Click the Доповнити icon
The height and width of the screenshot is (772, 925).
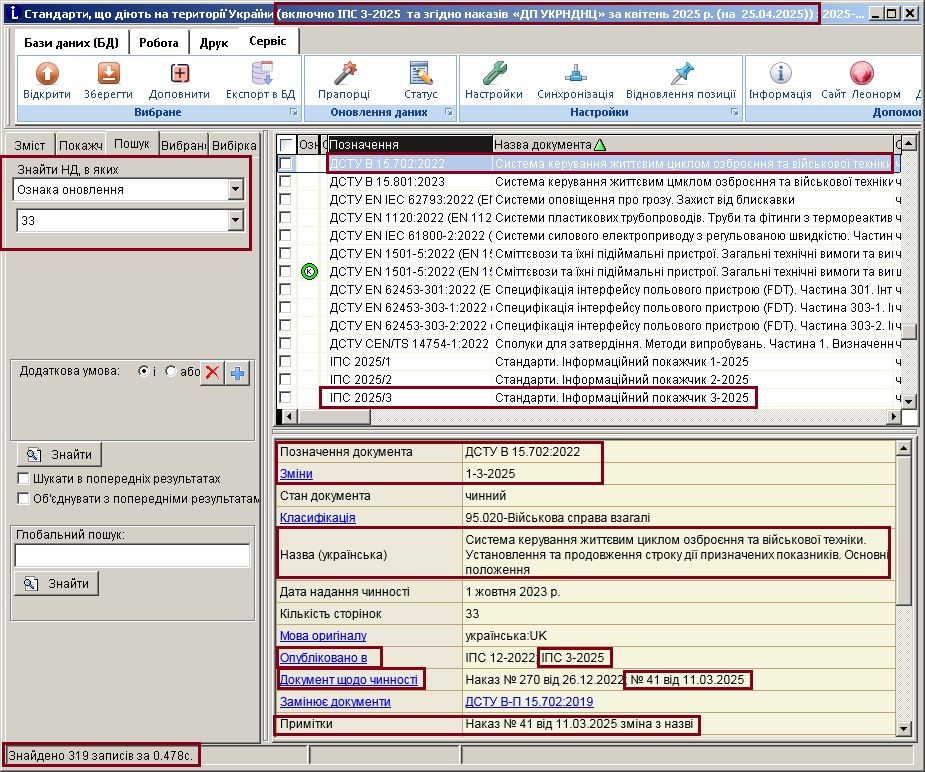click(179, 74)
